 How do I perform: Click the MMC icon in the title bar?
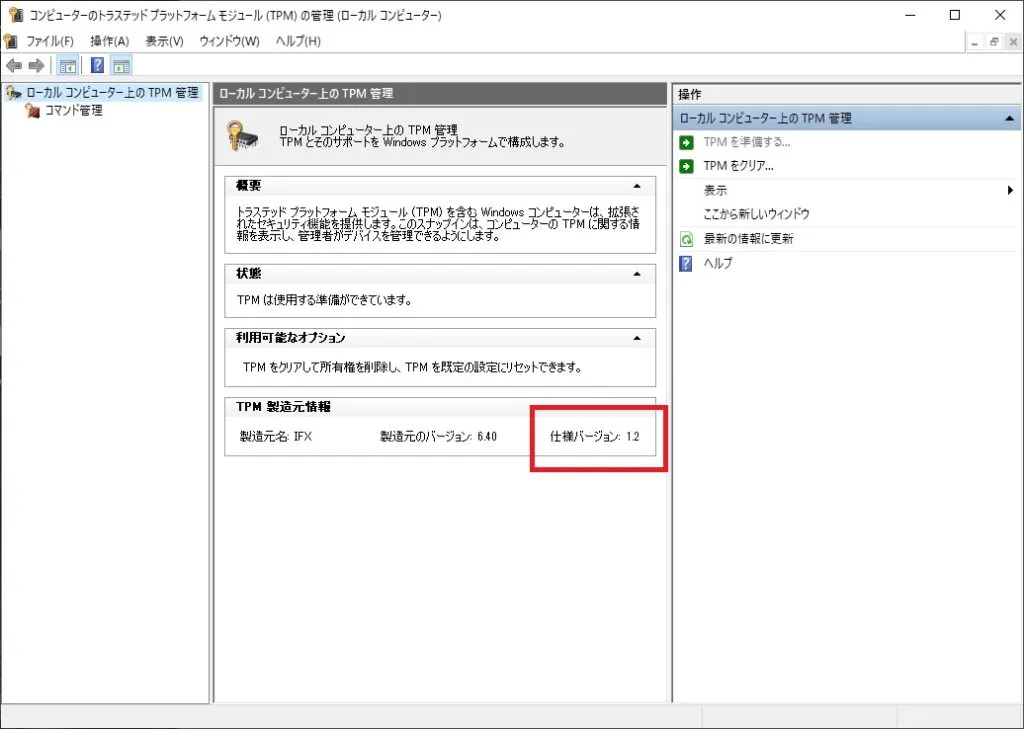(x=16, y=14)
